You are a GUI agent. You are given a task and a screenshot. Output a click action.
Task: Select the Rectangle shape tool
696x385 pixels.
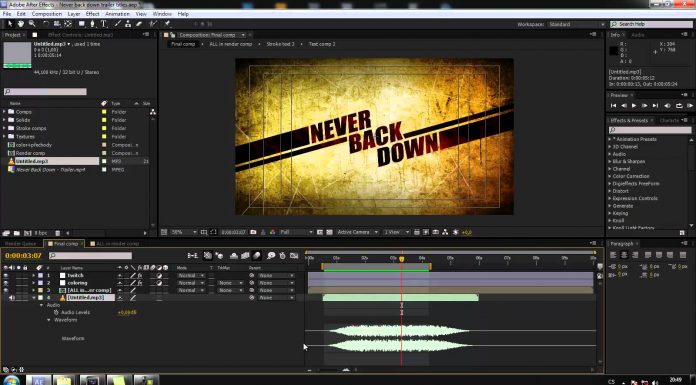pyautogui.click(x=82, y=24)
